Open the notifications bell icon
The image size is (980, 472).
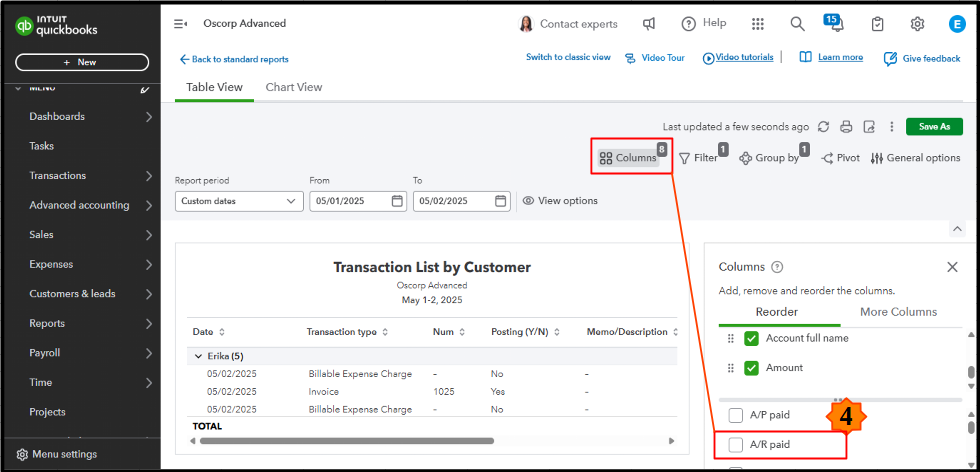[x=832, y=24]
